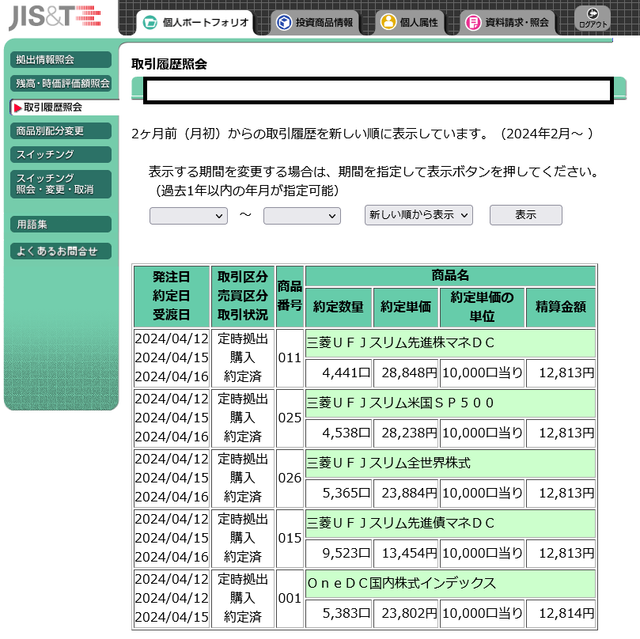Click 三菱UFJスリム先進債マネDC product name
This screenshot has height=639, width=640.
click(x=400, y=523)
